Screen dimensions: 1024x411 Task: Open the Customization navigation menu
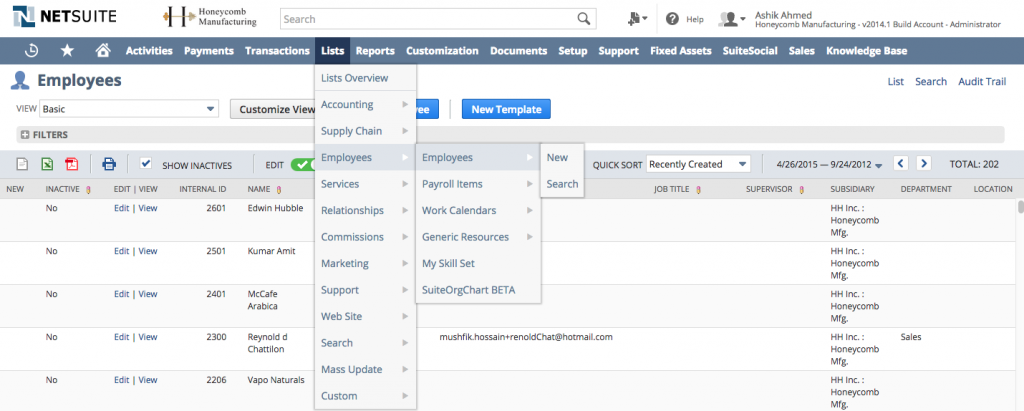point(442,50)
